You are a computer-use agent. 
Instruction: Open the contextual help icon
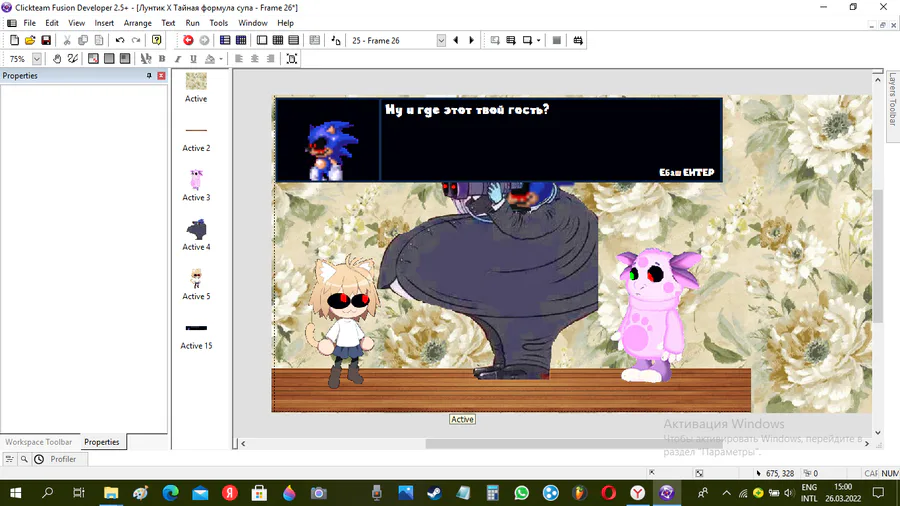(157, 40)
